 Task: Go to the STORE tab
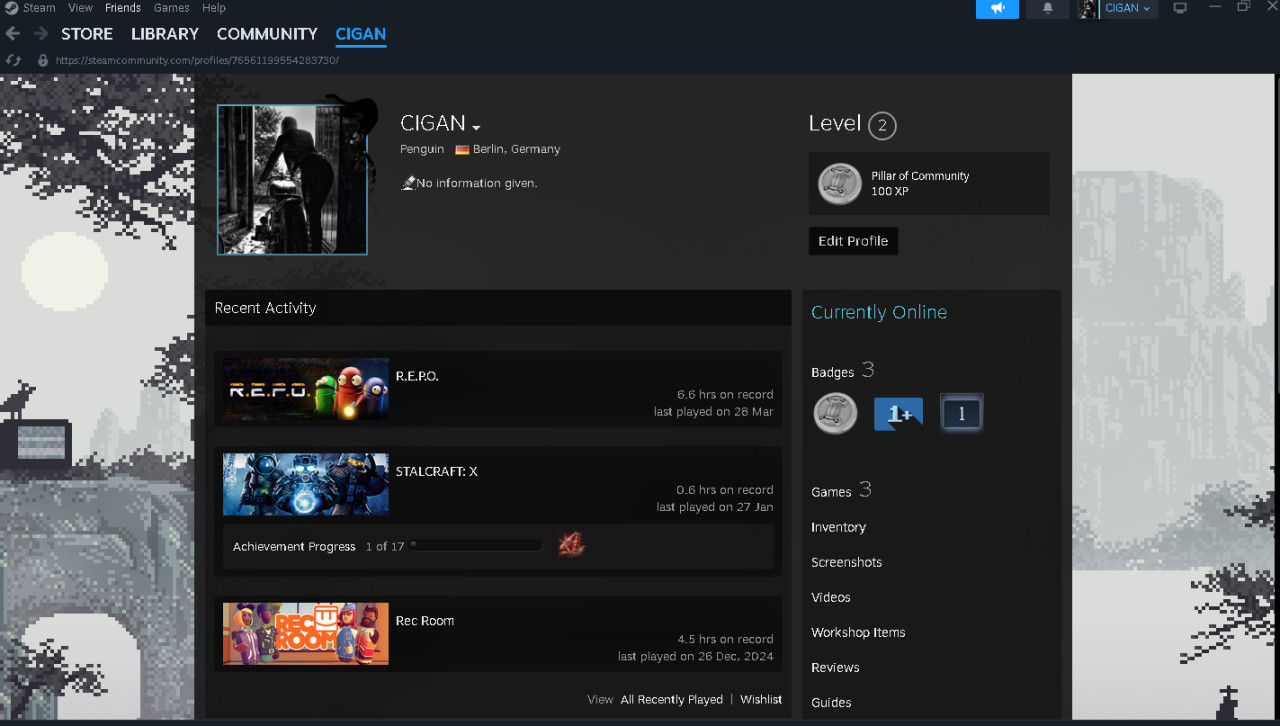tap(87, 33)
